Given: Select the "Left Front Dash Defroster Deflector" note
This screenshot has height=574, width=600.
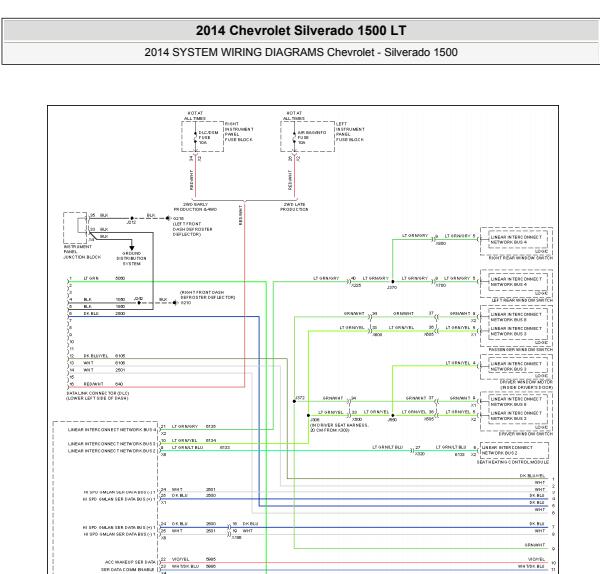Looking at the screenshot, I should coord(192,229).
